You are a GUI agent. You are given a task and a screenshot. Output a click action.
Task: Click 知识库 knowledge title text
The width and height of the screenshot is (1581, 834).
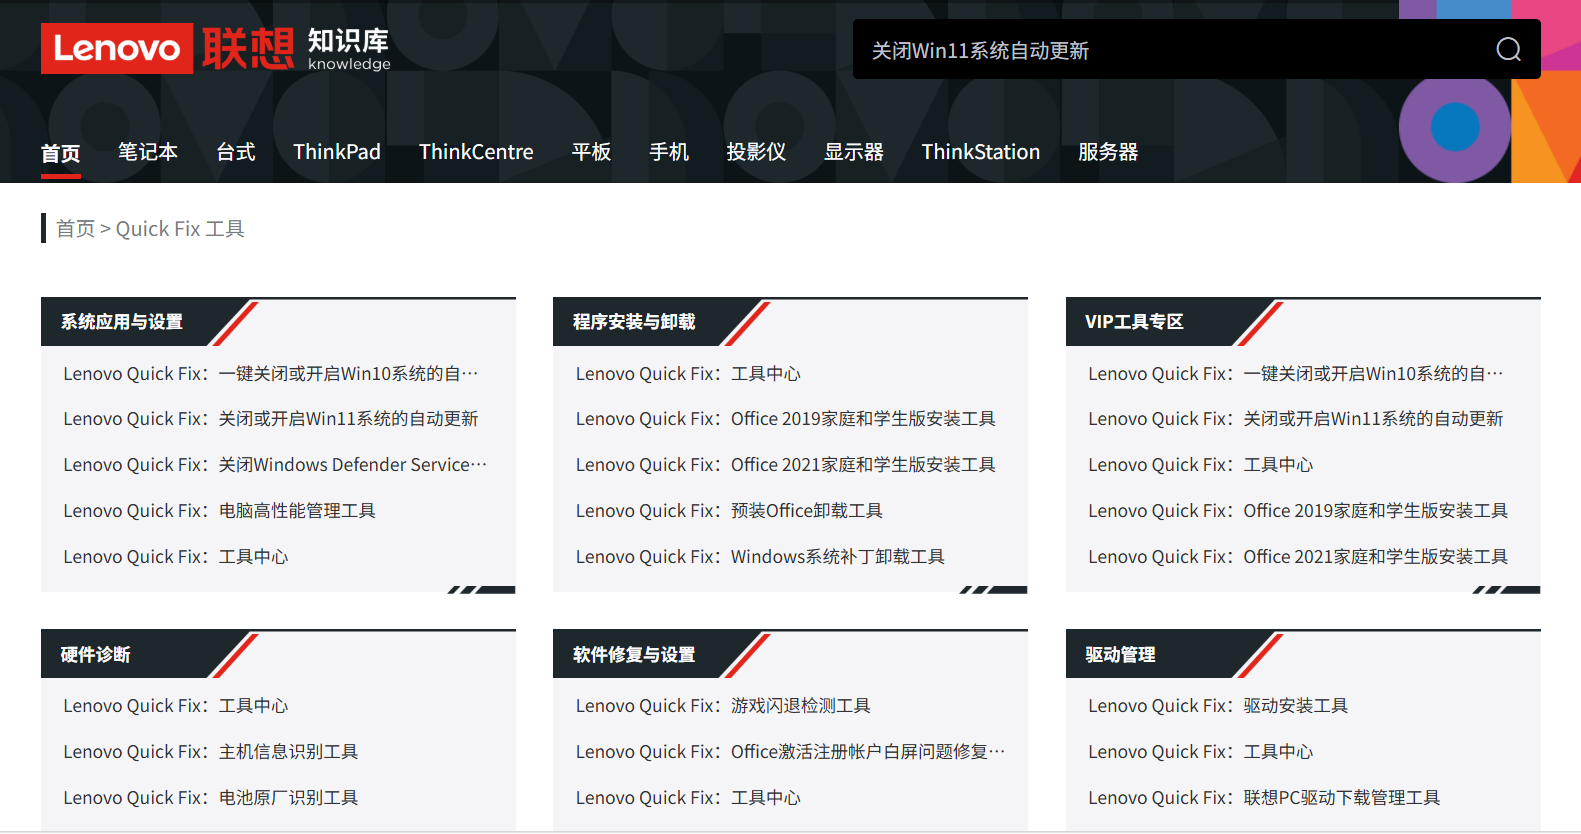click(348, 48)
